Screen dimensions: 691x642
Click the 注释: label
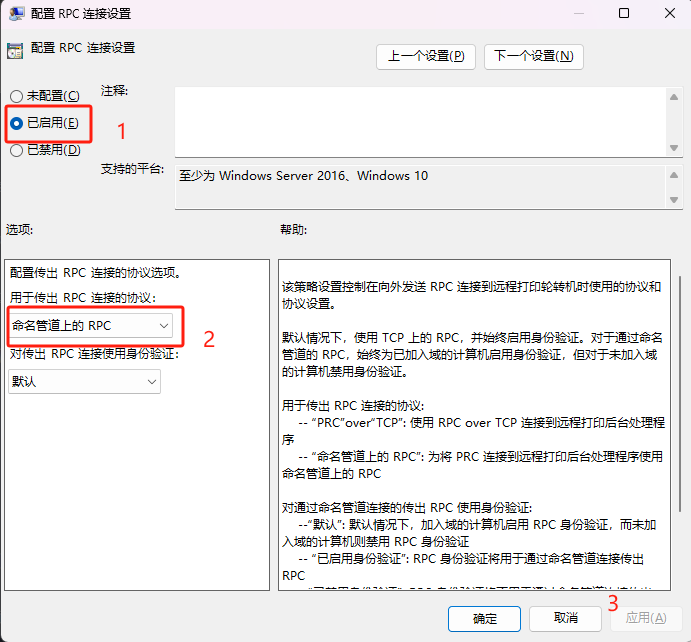(114, 91)
